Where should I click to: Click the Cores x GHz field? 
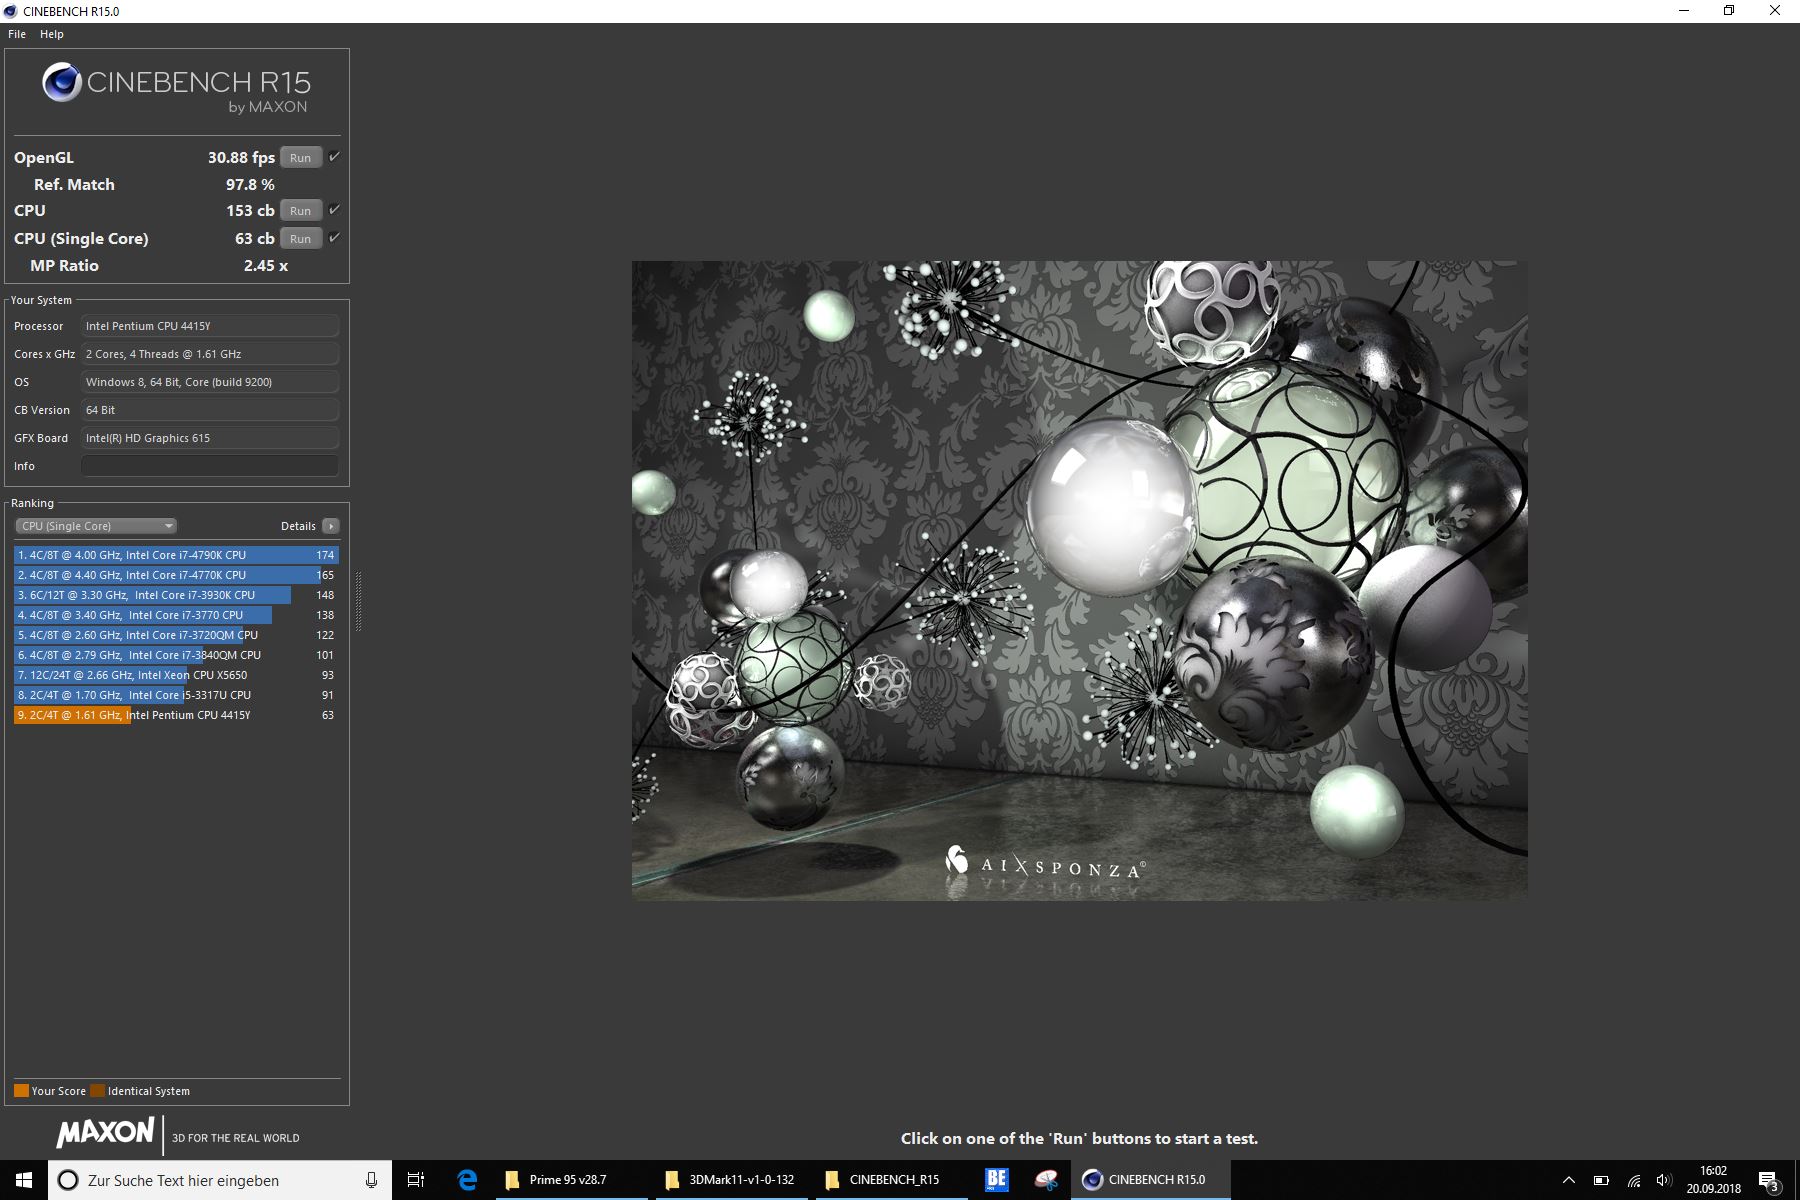pos(210,354)
